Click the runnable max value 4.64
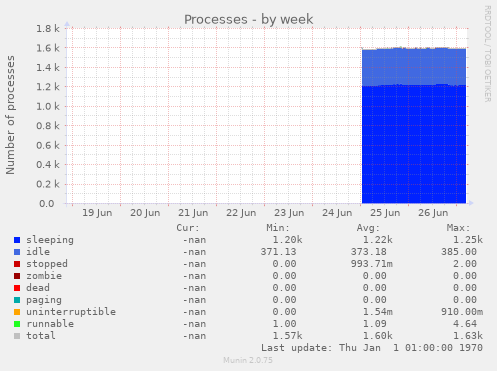497x371 pixels. point(465,324)
